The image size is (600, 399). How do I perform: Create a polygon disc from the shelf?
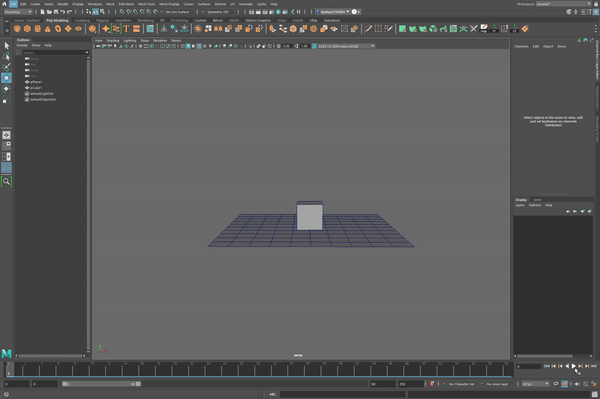click(78, 29)
